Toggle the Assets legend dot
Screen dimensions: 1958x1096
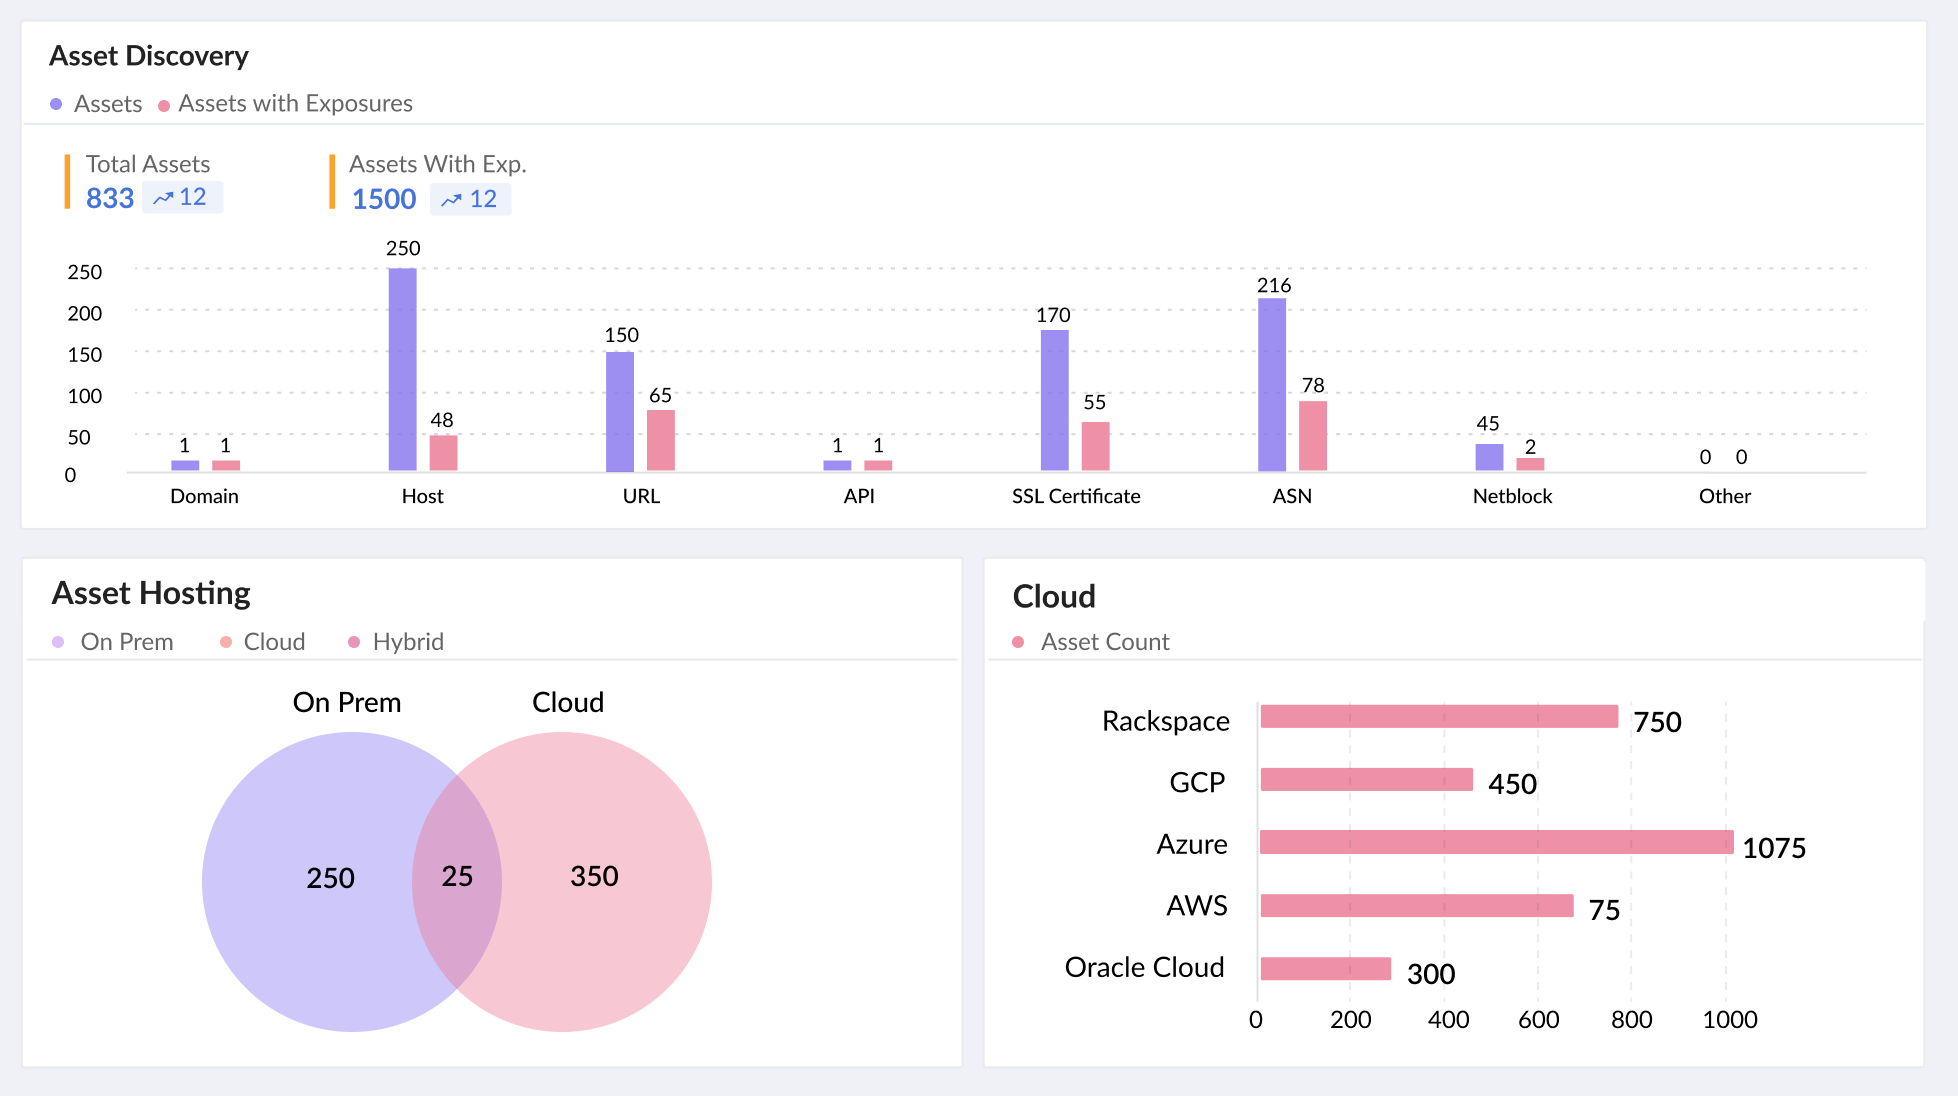(x=56, y=104)
